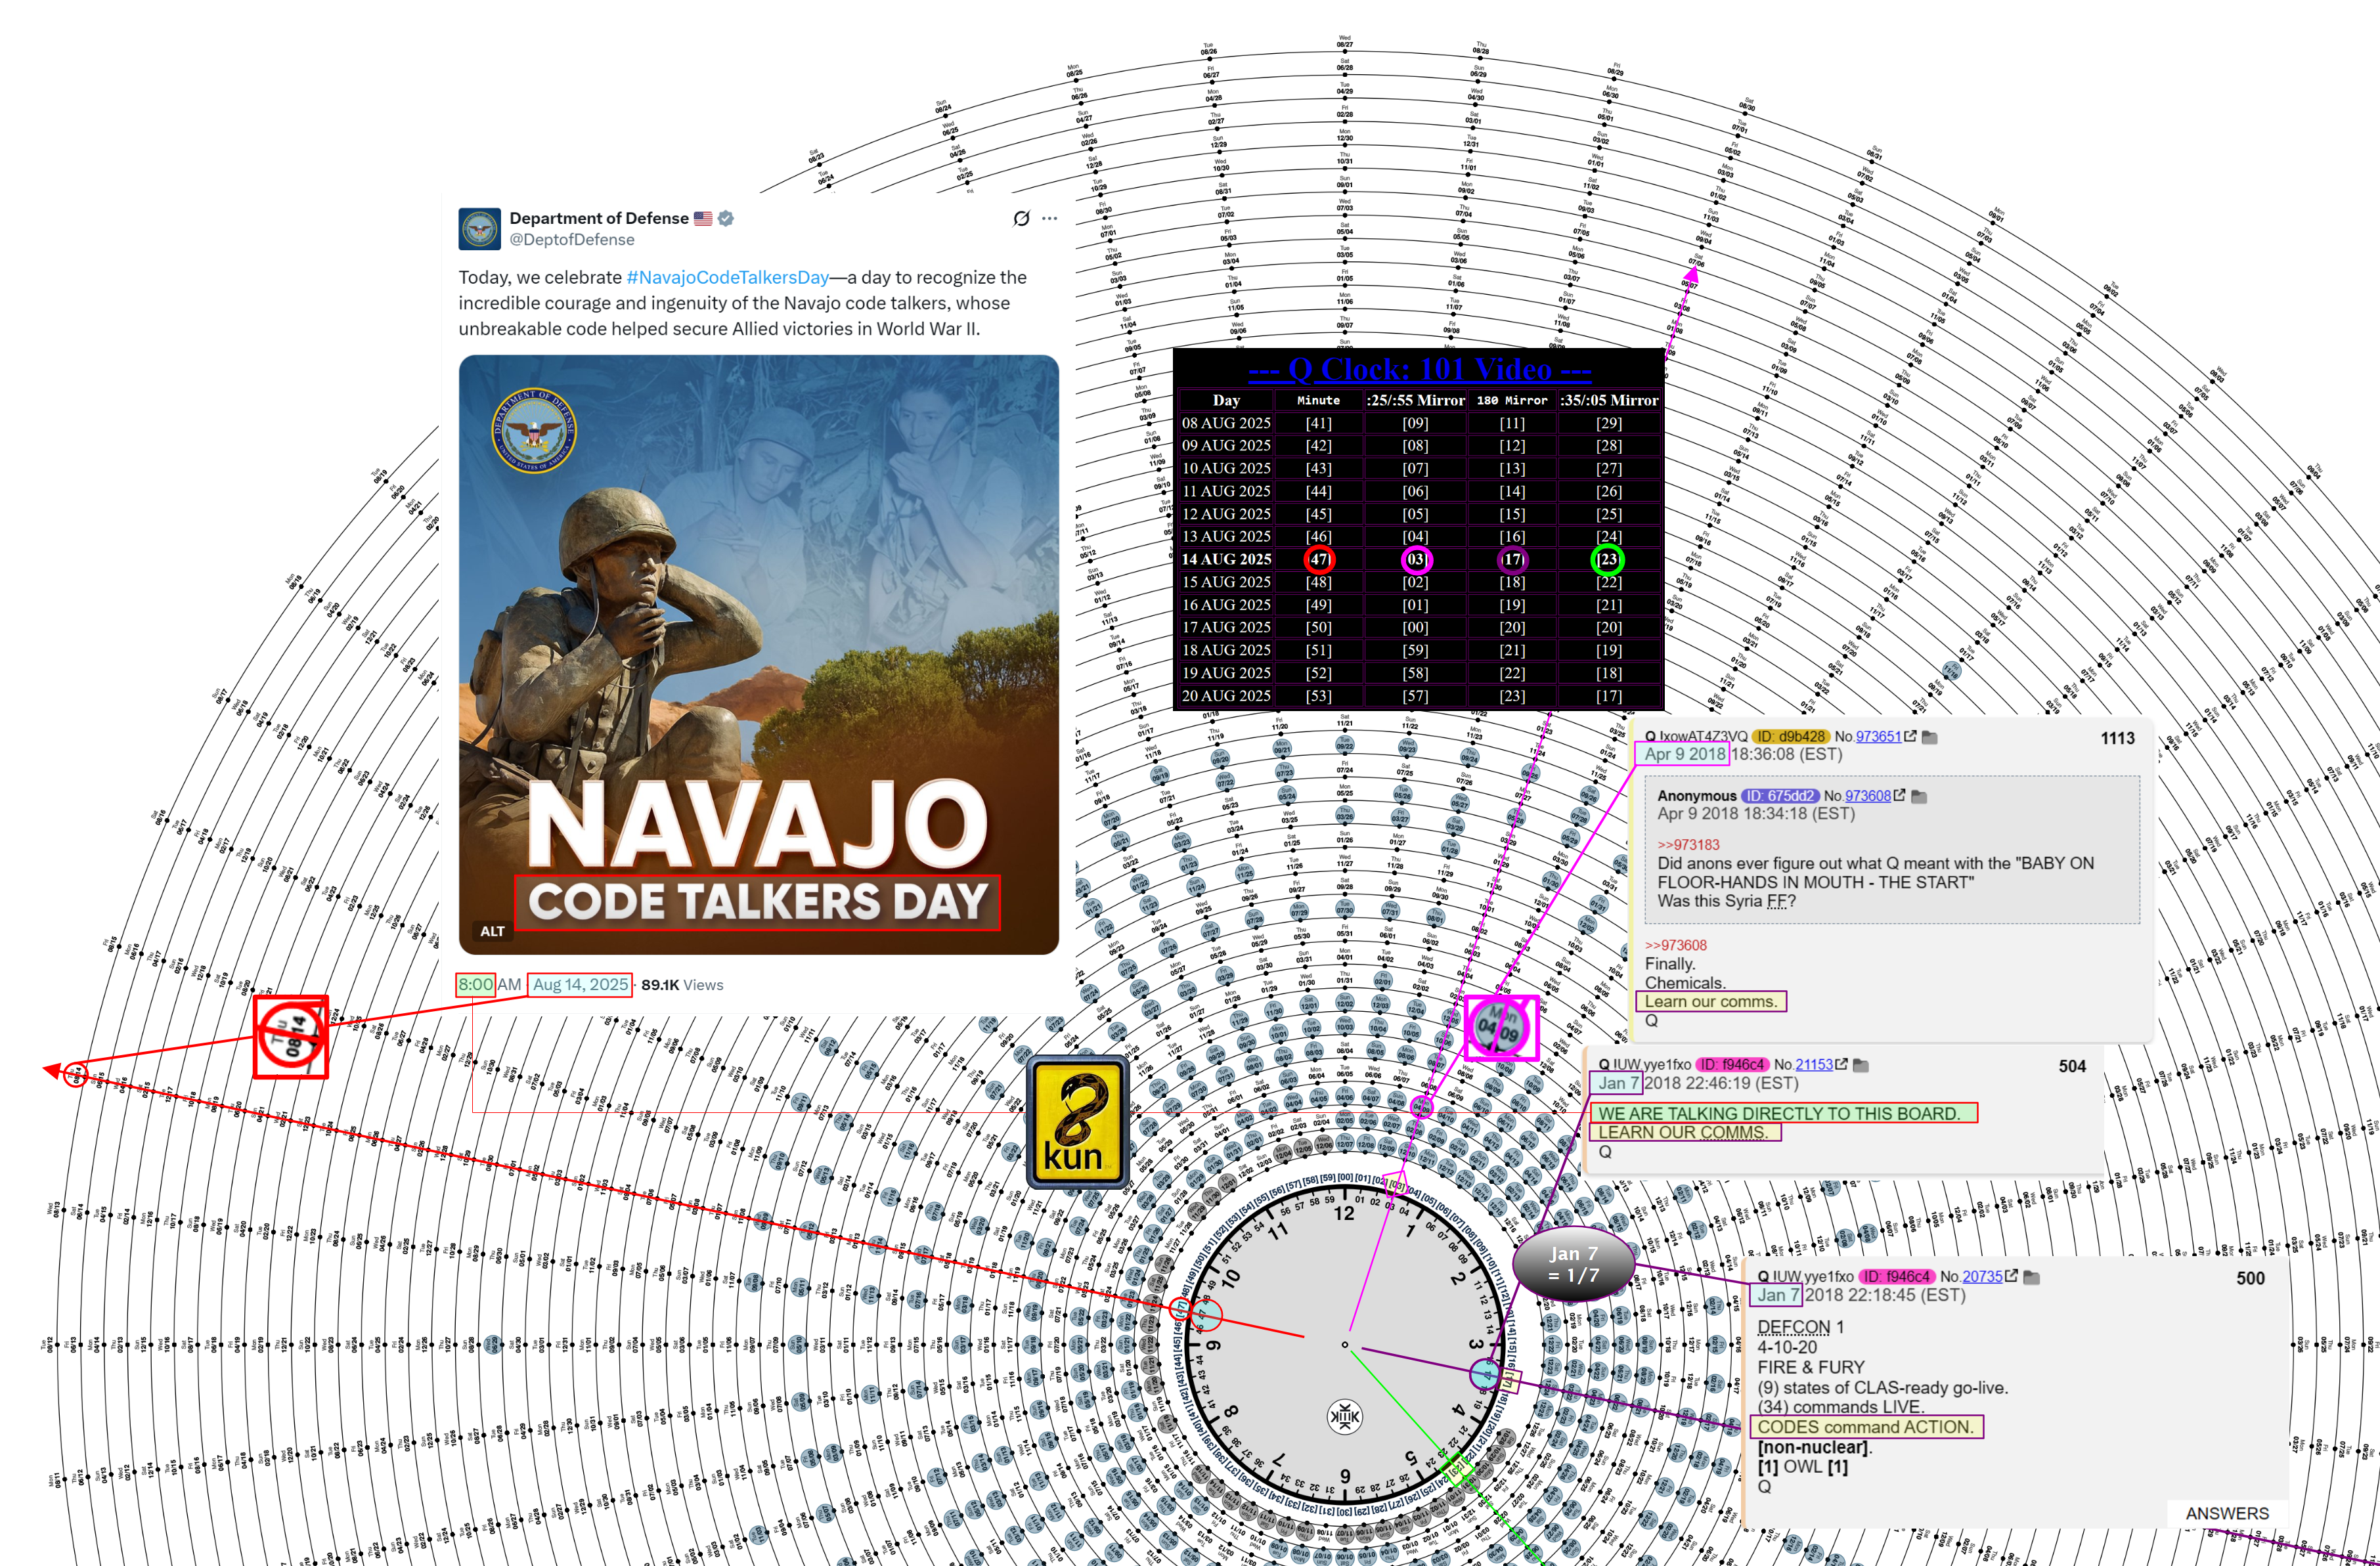Open the ALT description badge on the tweet image
This screenshot has height=1566, width=2380.
point(492,931)
